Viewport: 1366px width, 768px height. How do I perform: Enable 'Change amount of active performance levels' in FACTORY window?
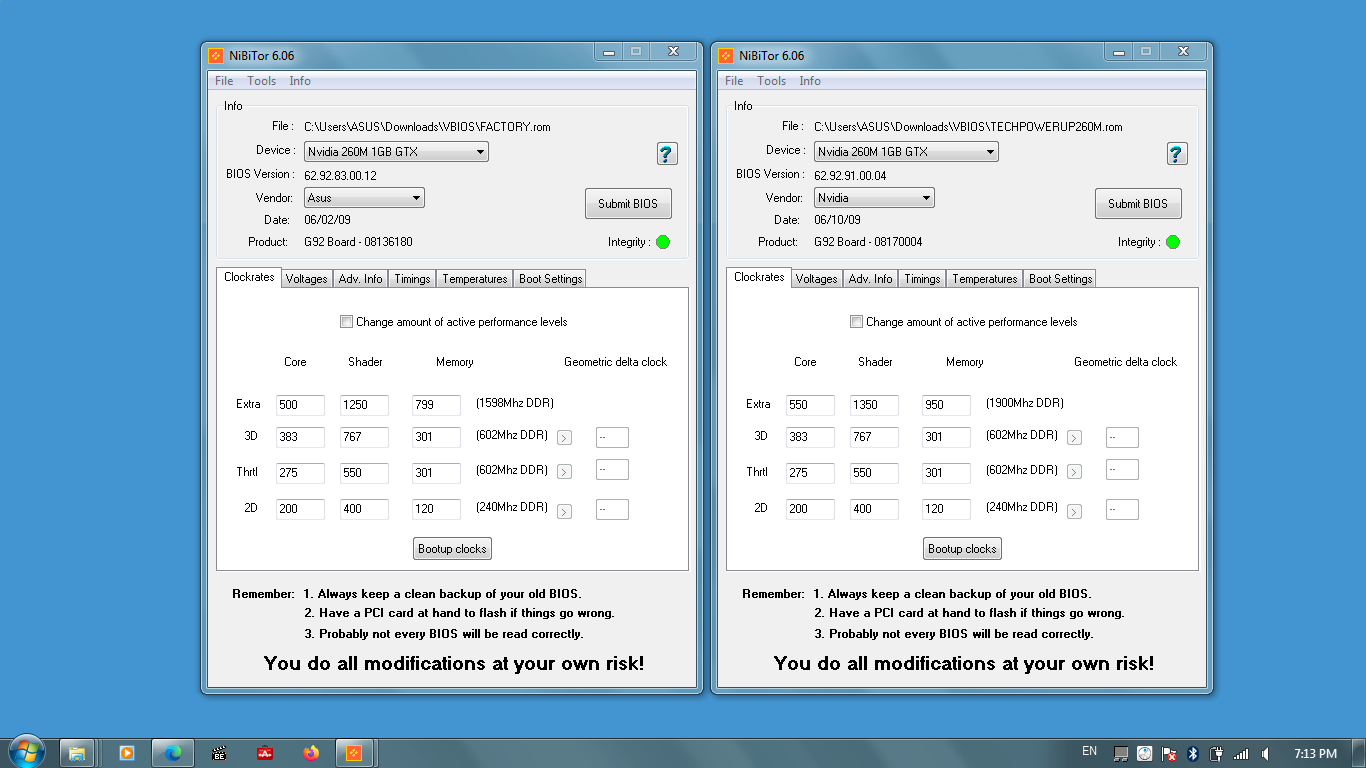pyautogui.click(x=346, y=322)
